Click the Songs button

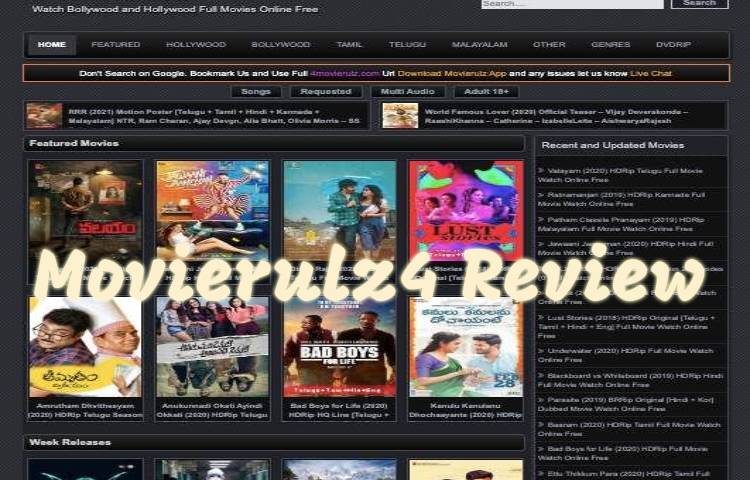pos(256,91)
